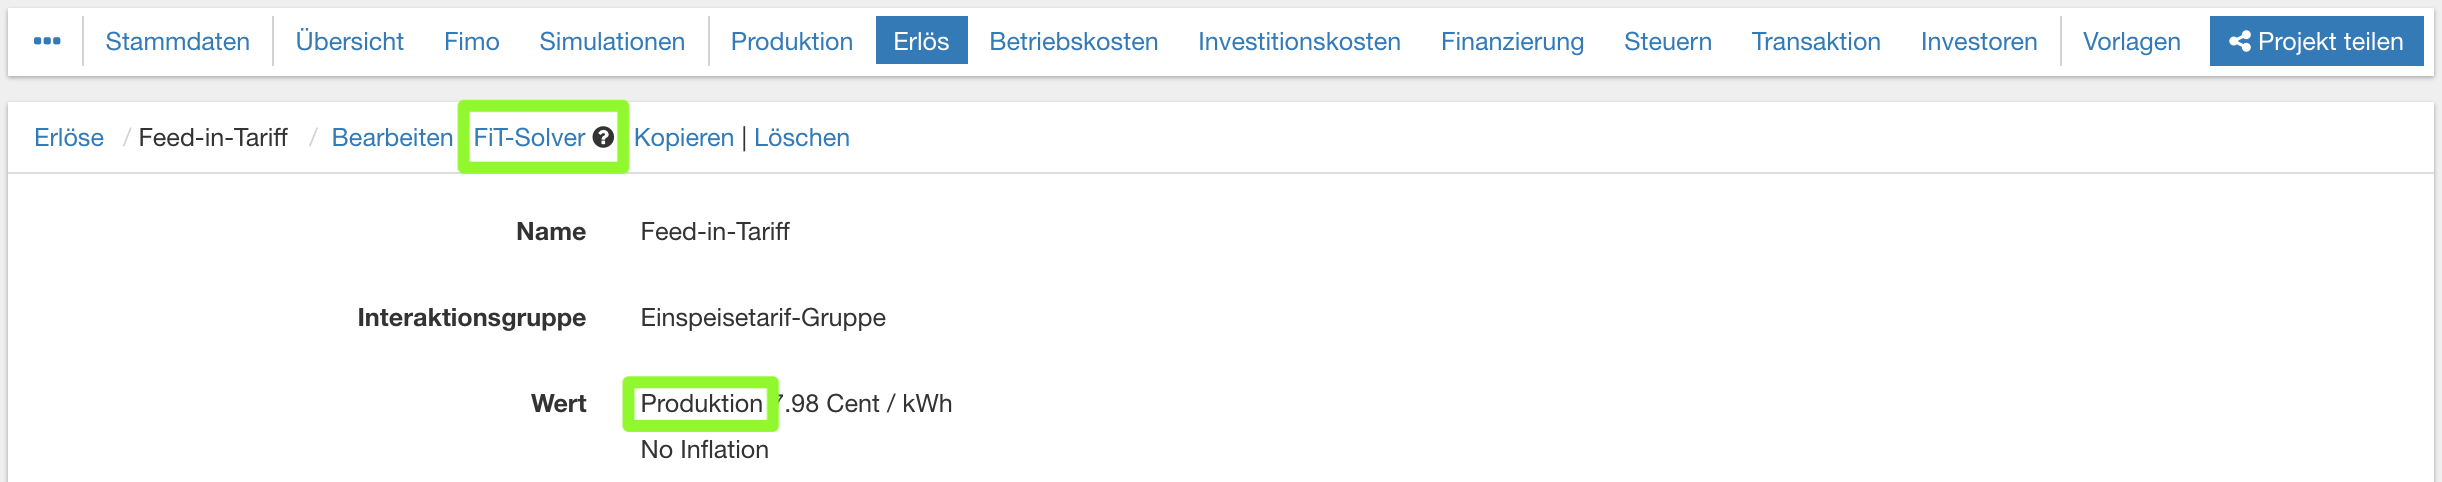Image resolution: width=2442 pixels, height=482 pixels.
Task: Open the Stammdaten tab
Action: [177, 41]
